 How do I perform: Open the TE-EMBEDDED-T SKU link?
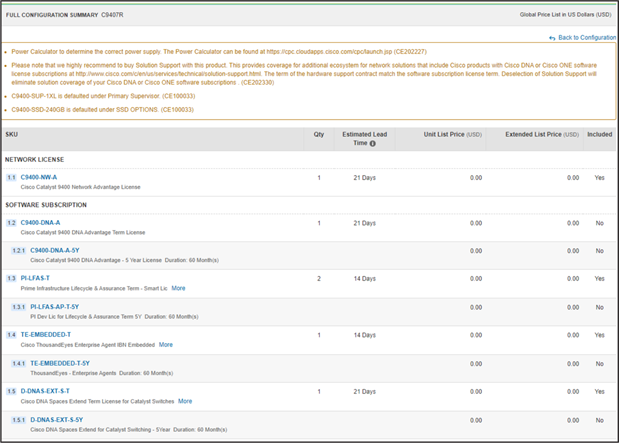tap(46, 334)
